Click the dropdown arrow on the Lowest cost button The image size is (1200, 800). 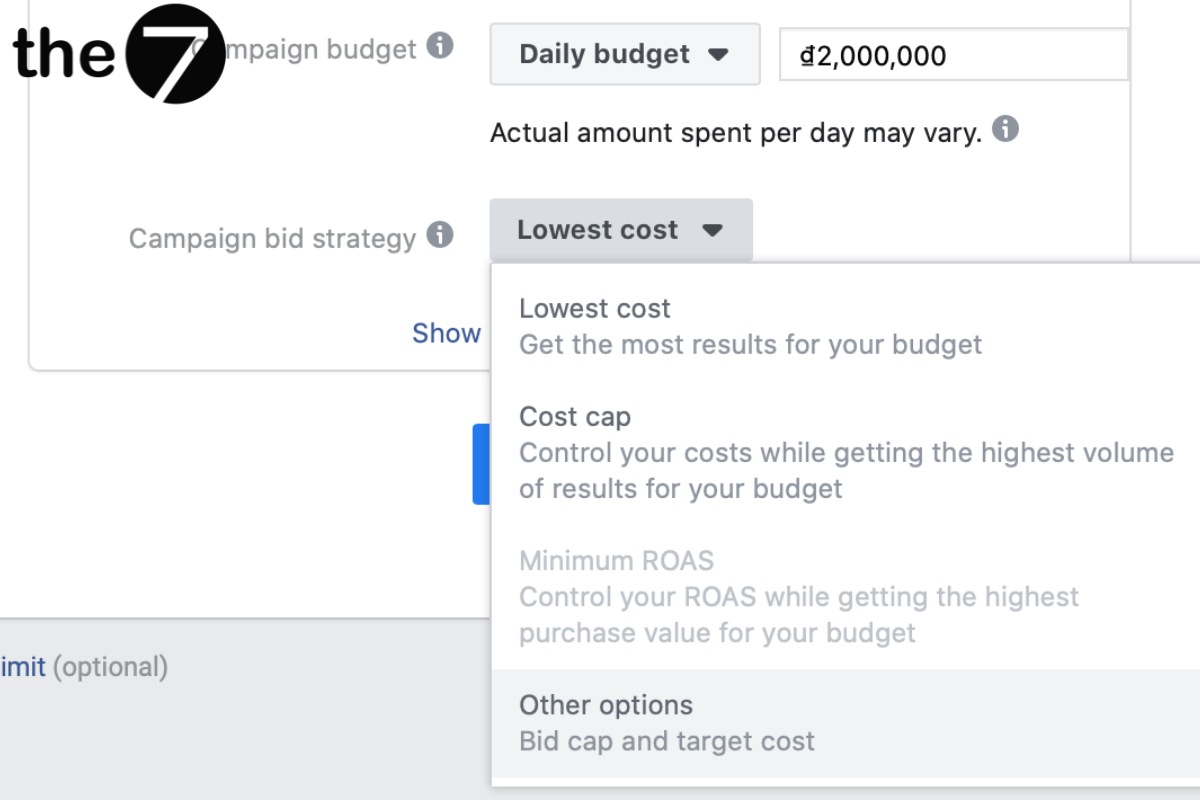click(x=712, y=229)
